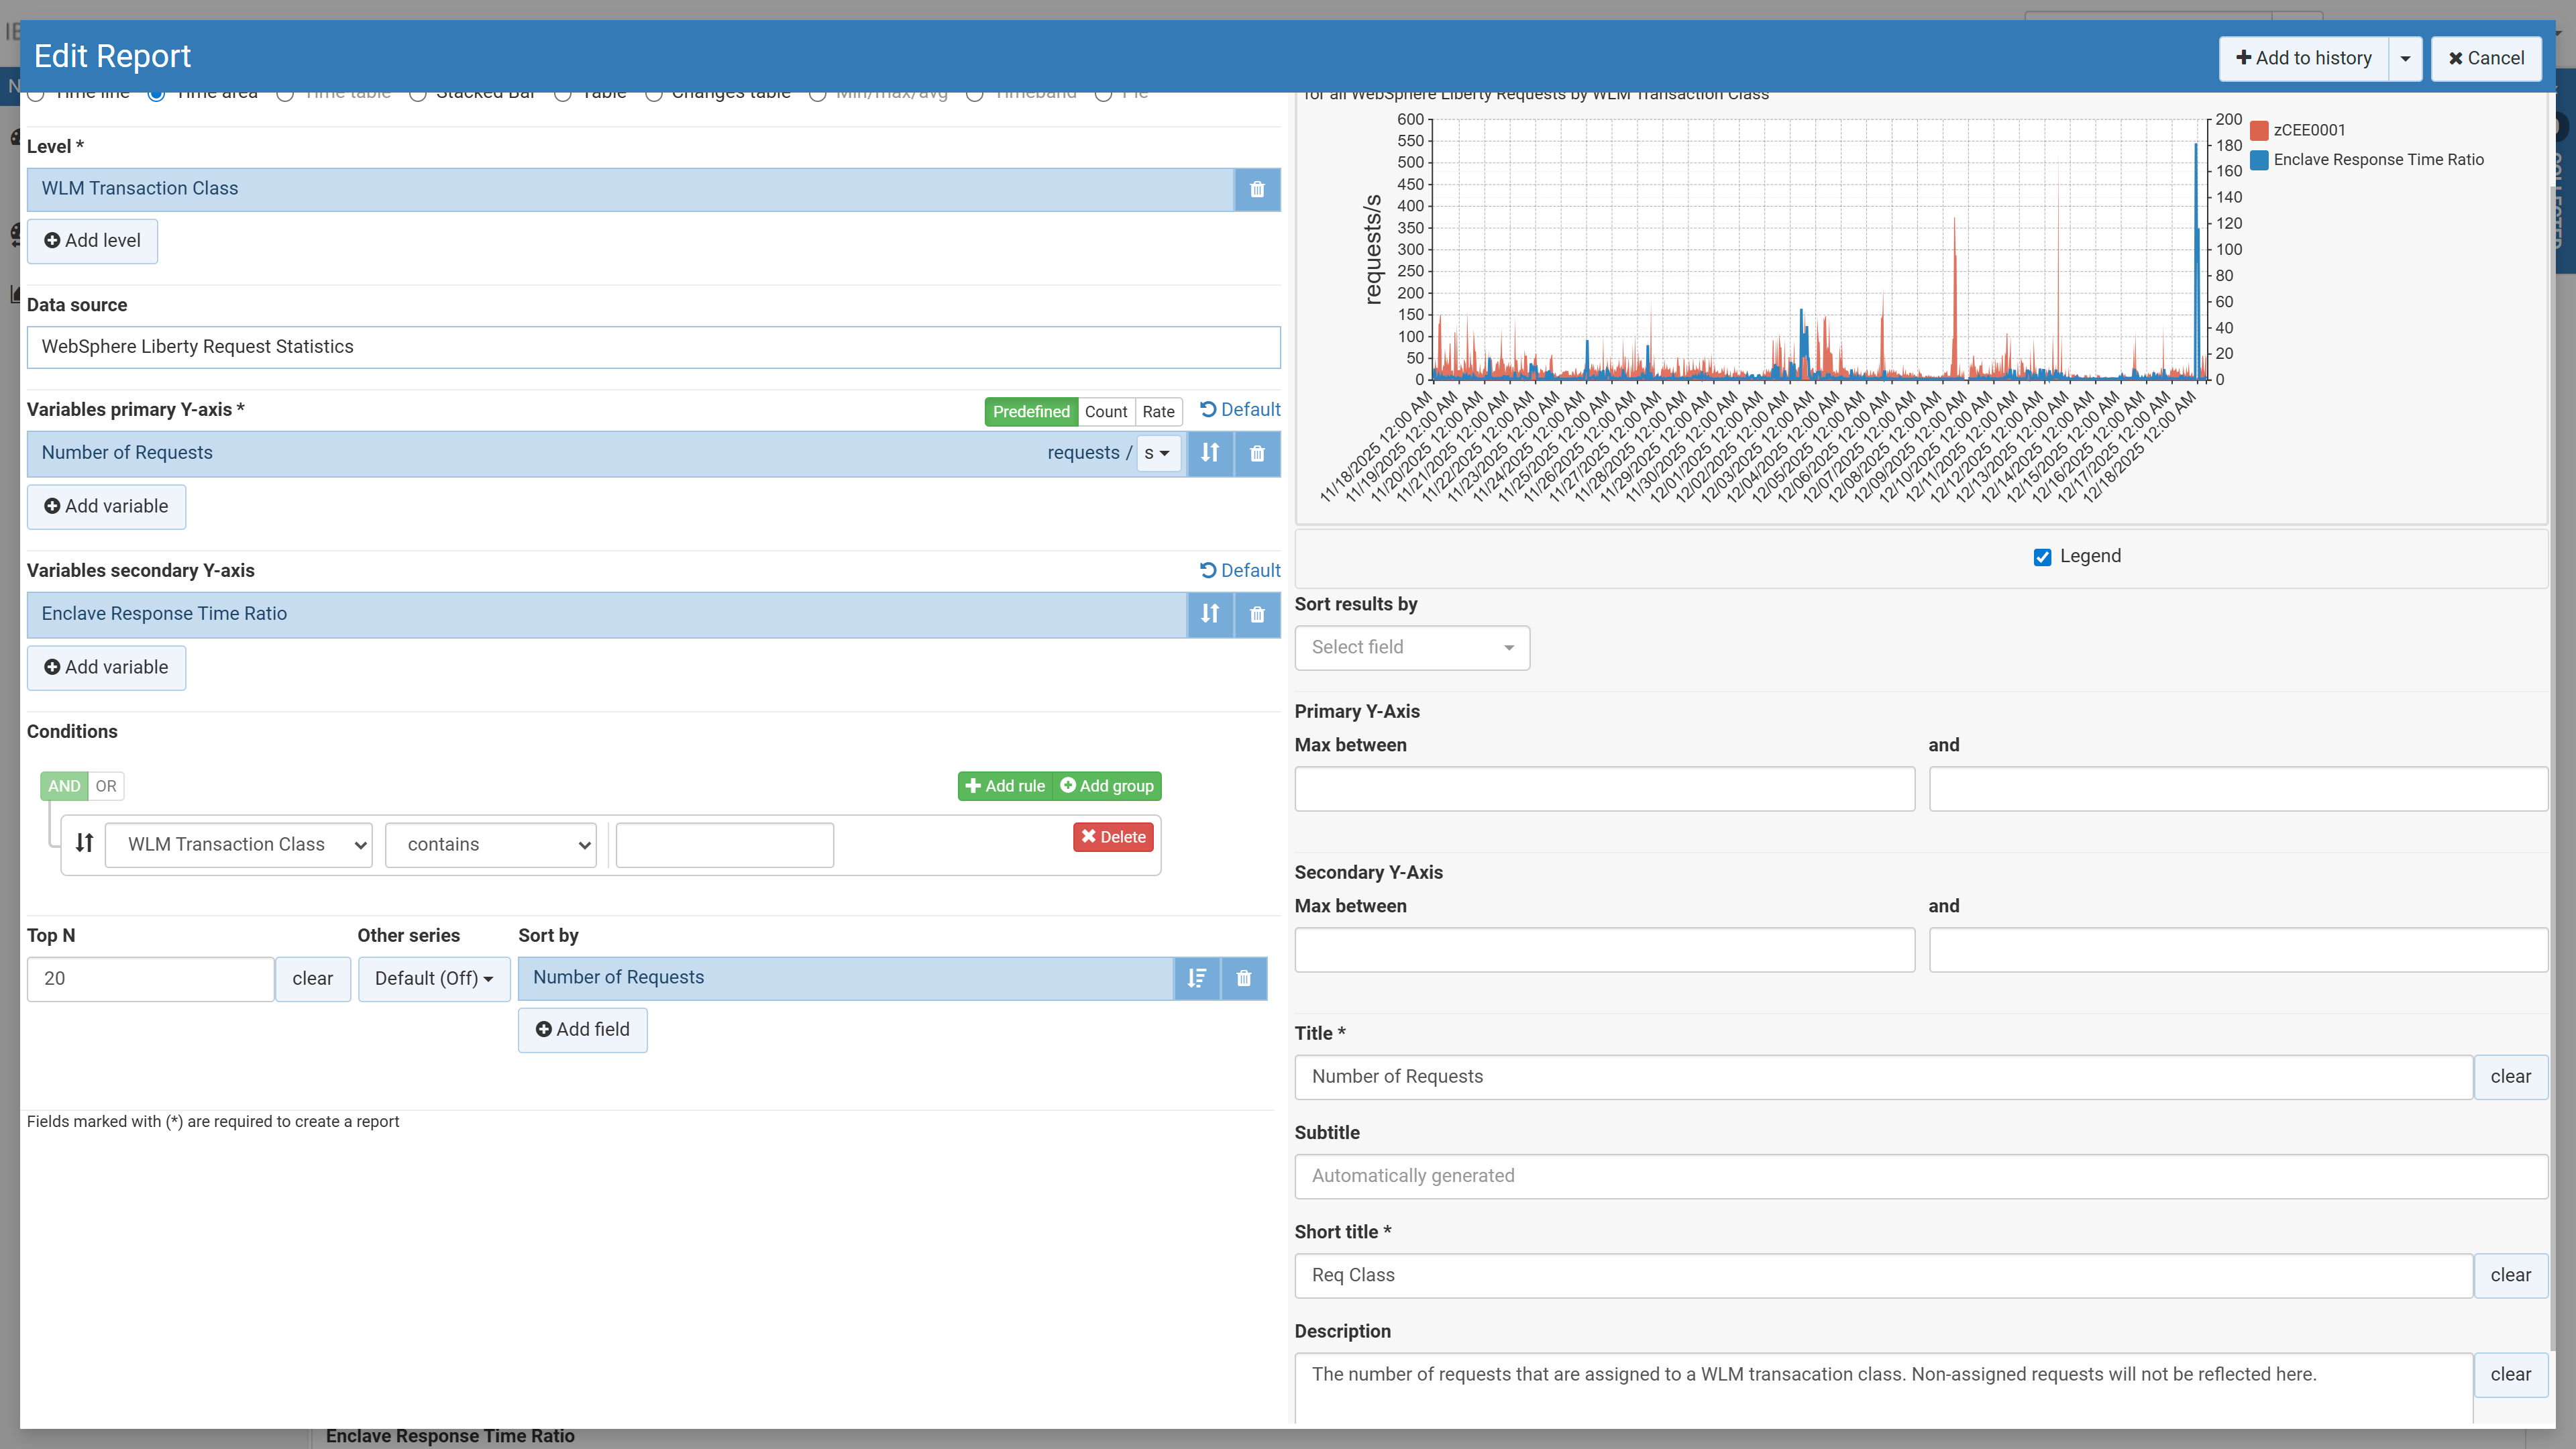This screenshot has width=2576, height=1449.
Task: Clear the Title field
Action: pos(2510,1077)
